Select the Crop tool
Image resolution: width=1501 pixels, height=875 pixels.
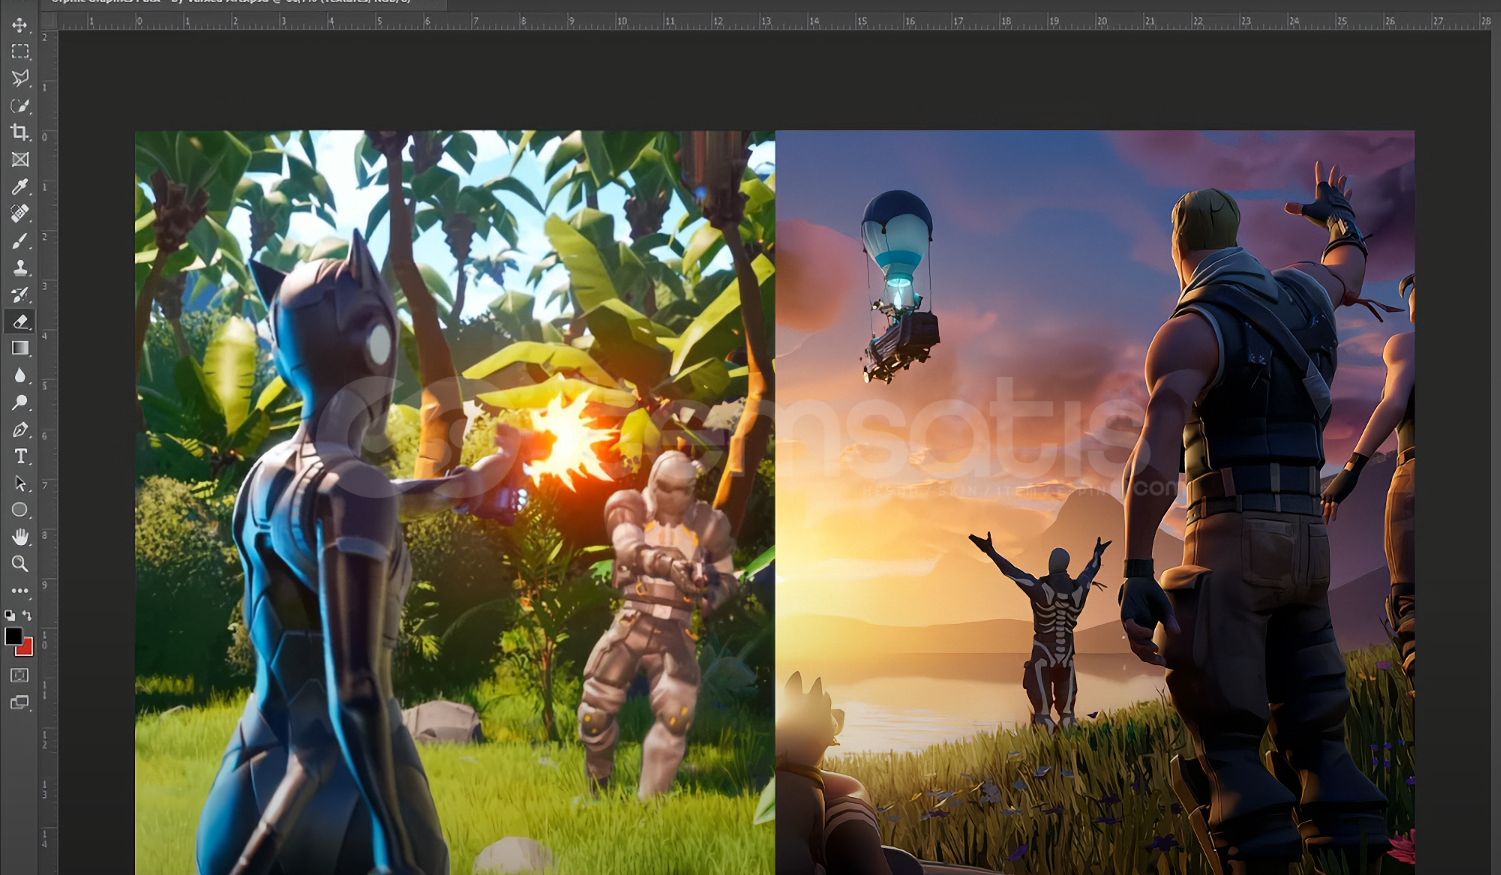click(x=20, y=132)
